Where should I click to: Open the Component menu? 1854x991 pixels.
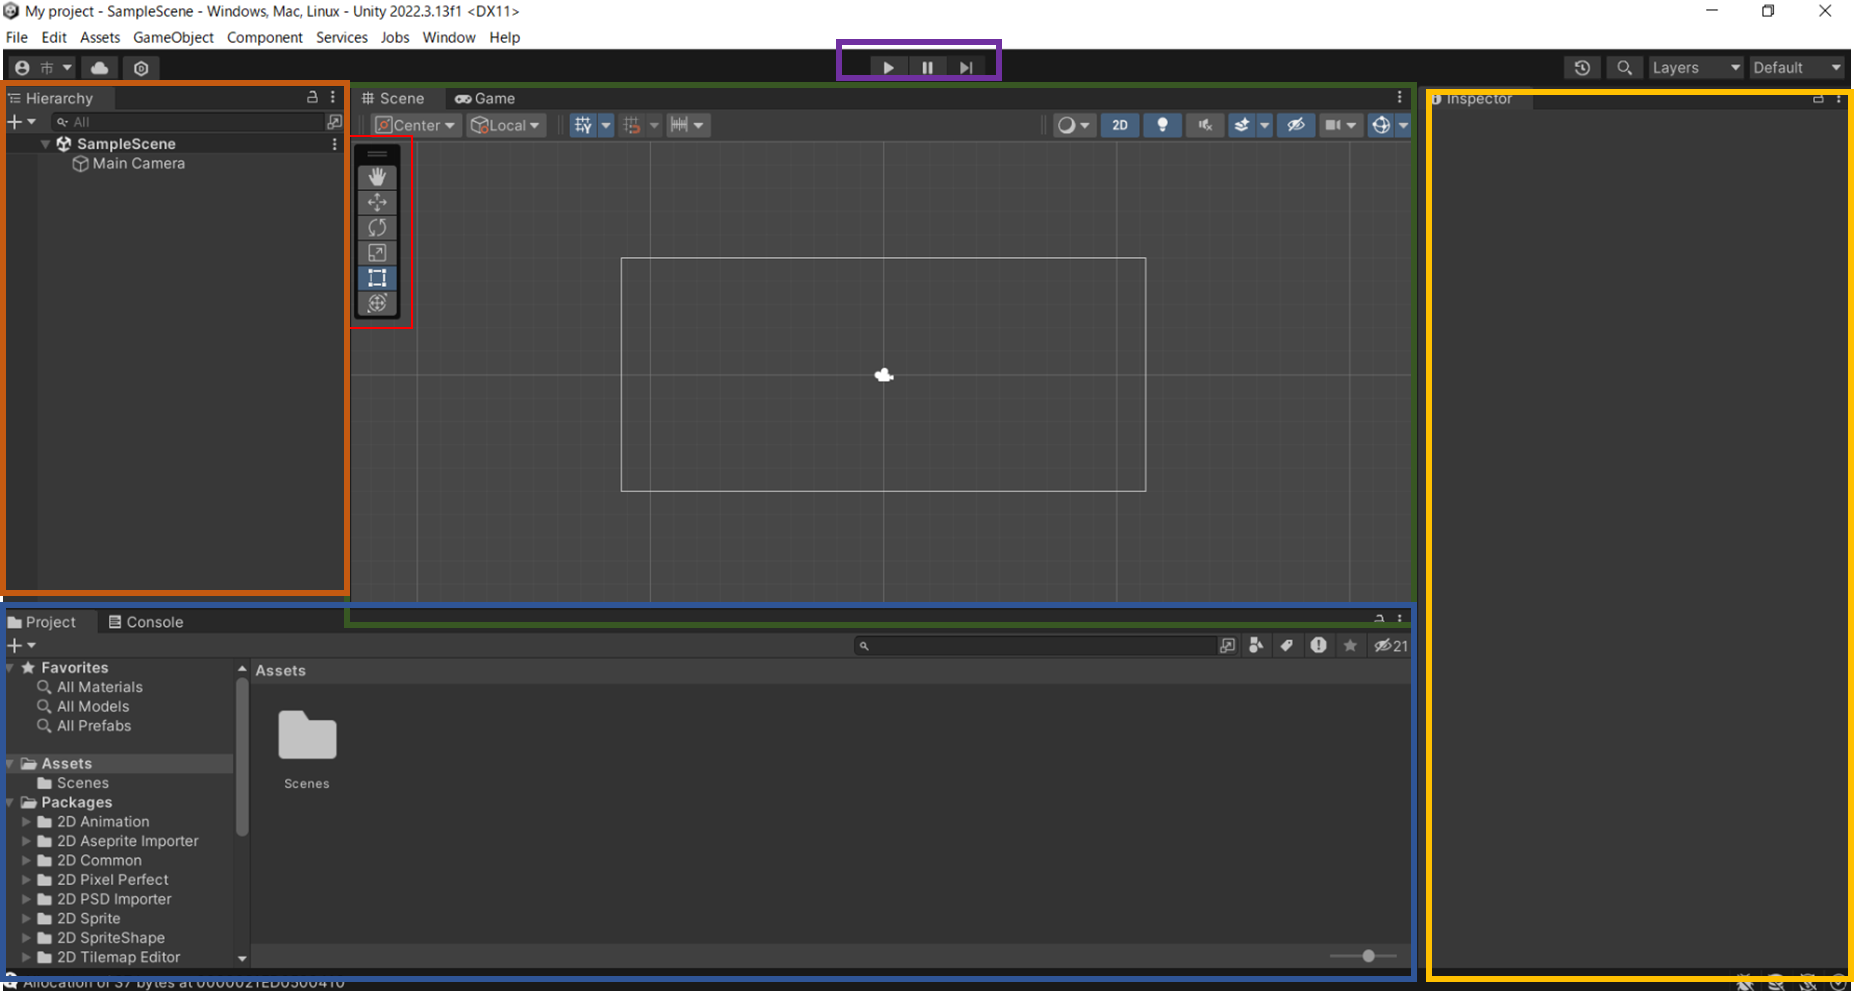265,37
